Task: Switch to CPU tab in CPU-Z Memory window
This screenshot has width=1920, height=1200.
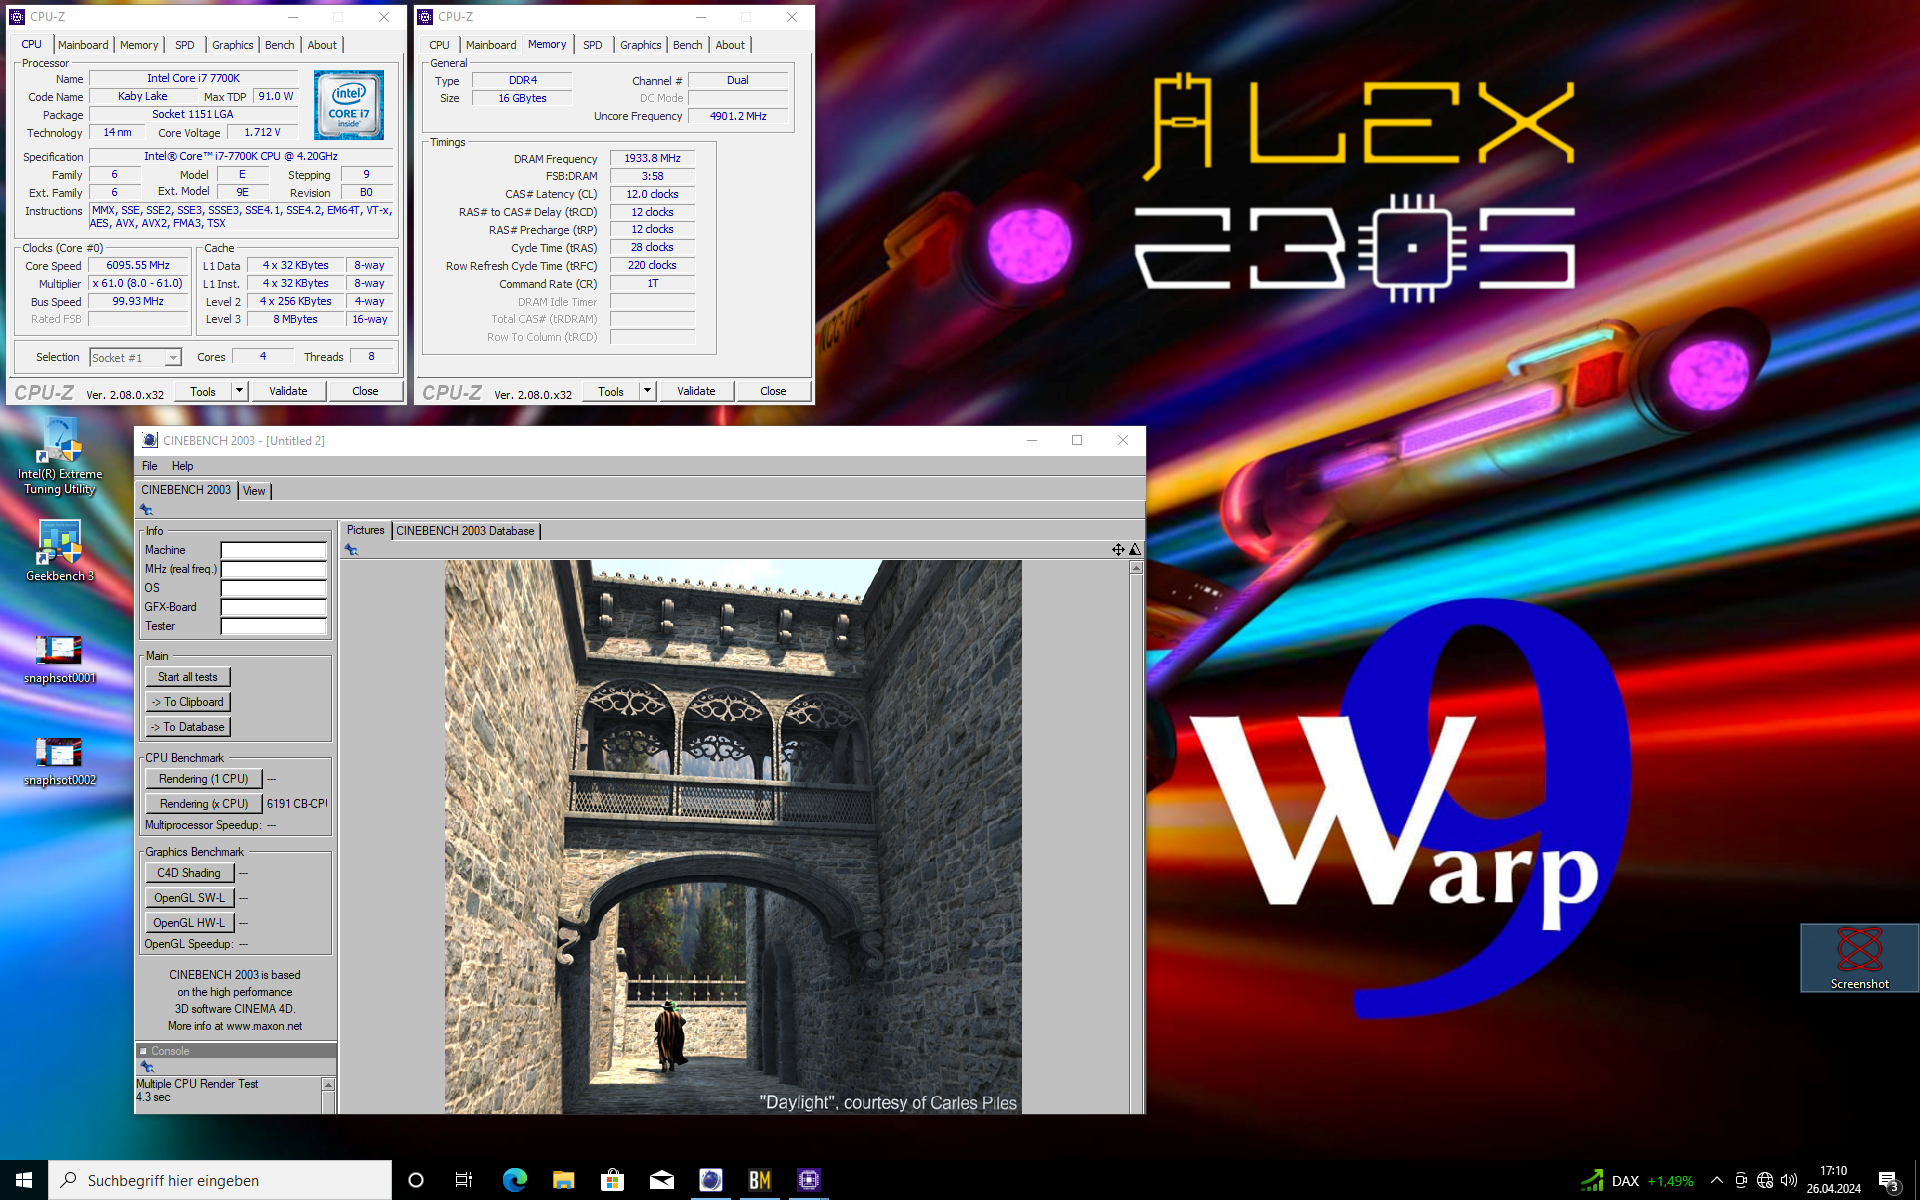Action: pos(439,45)
